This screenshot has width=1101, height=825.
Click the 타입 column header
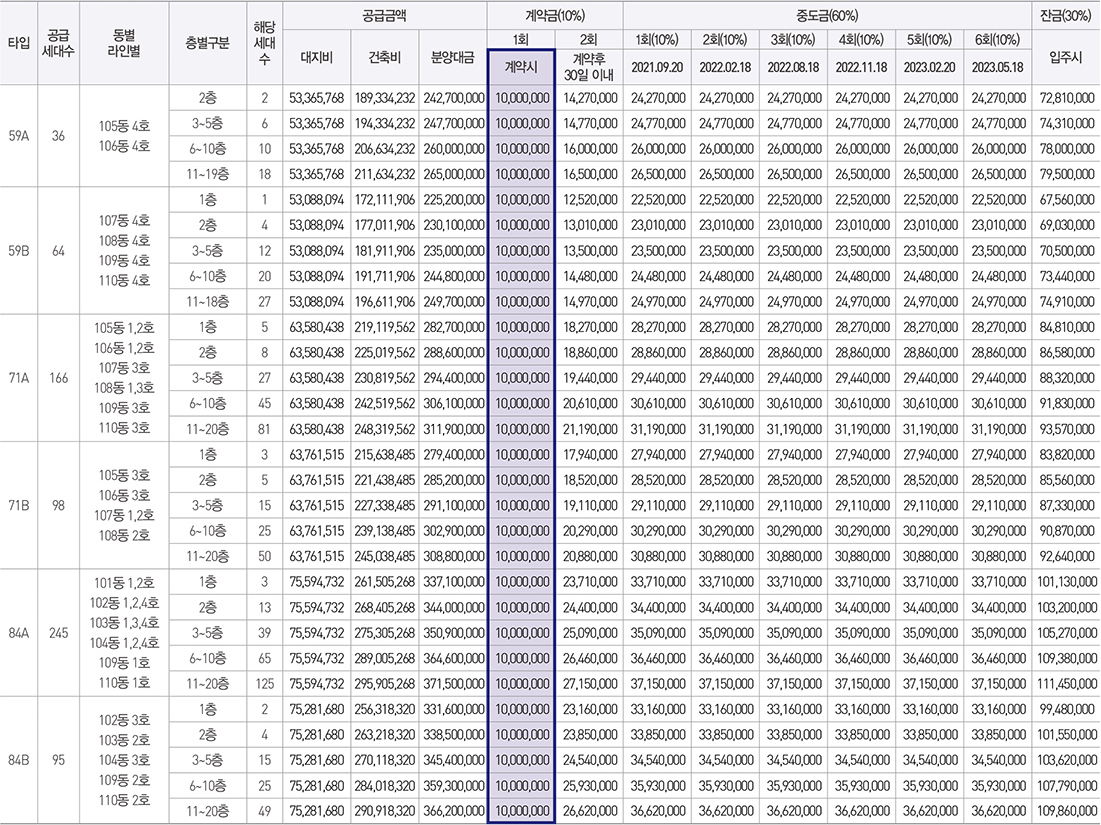pyautogui.click(x=19, y=44)
